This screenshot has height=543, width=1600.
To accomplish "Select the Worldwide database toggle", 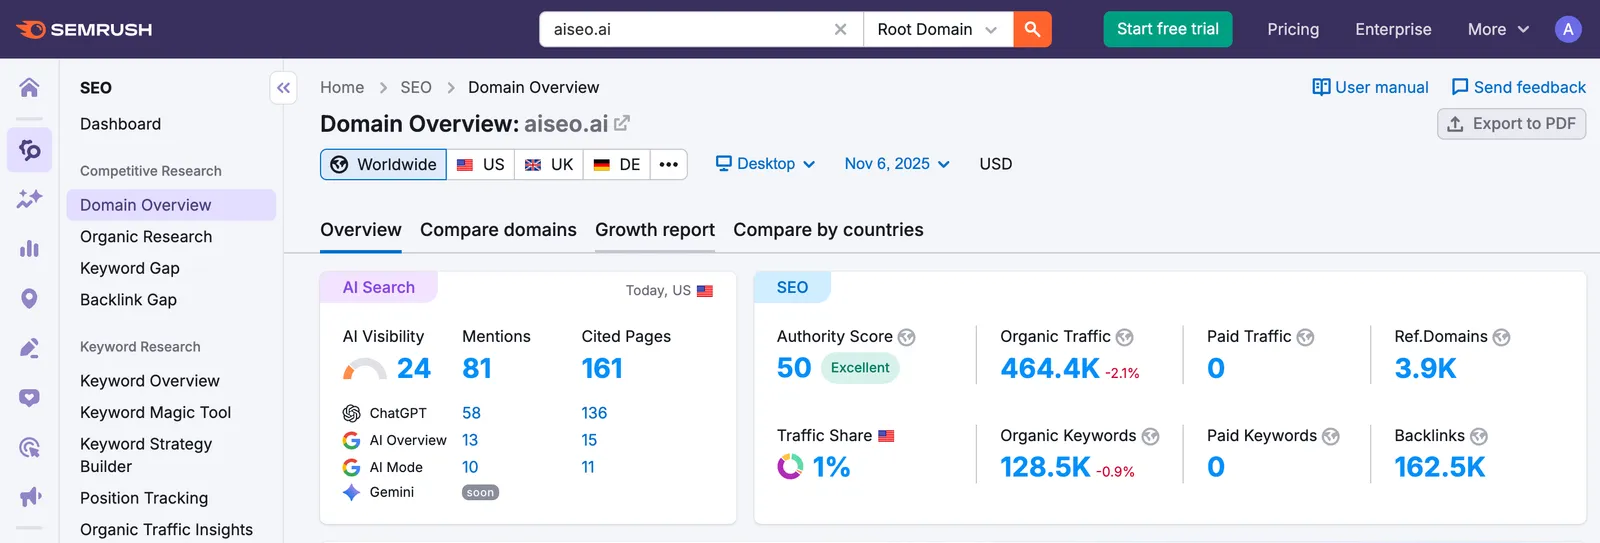I will pyautogui.click(x=383, y=164).
